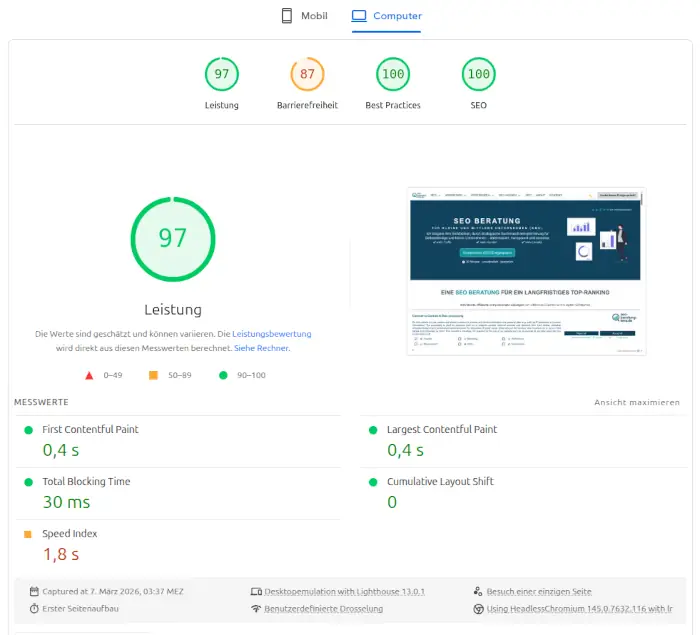This screenshot has height=635, width=700.
Task: Click the Speed Index label
Action: point(70,533)
